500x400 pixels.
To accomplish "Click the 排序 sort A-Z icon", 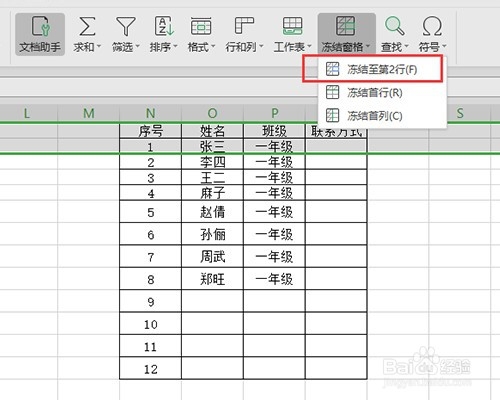I will pyautogui.click(x=164, y=27).
